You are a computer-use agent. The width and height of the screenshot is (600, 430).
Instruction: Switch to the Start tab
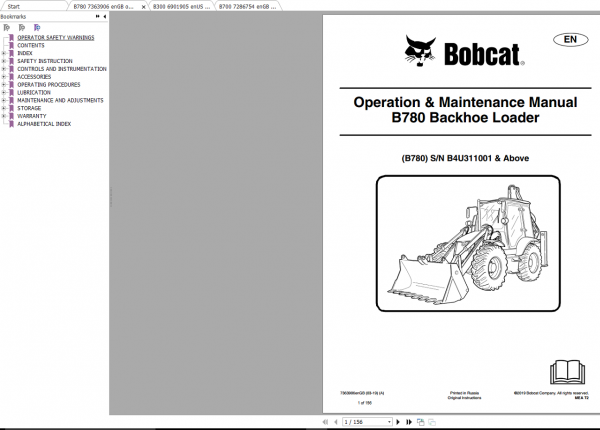[x=13, y=7]
